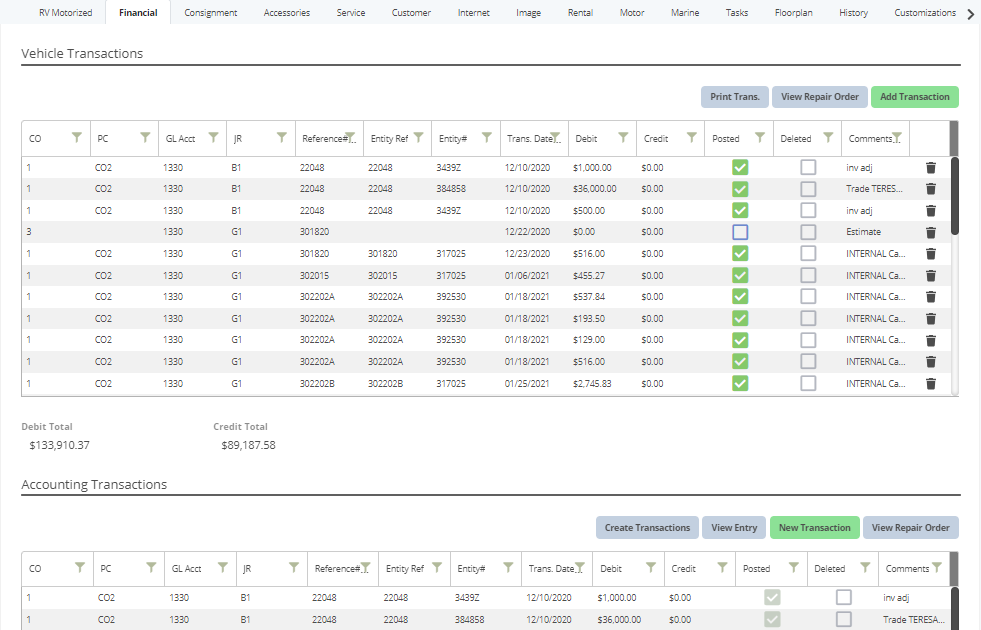This screenshot has height=630, width=981.
Task: Uncheck Posted for the $2,745.83 row
Action: pyautogui.click(x=740, y=384)
